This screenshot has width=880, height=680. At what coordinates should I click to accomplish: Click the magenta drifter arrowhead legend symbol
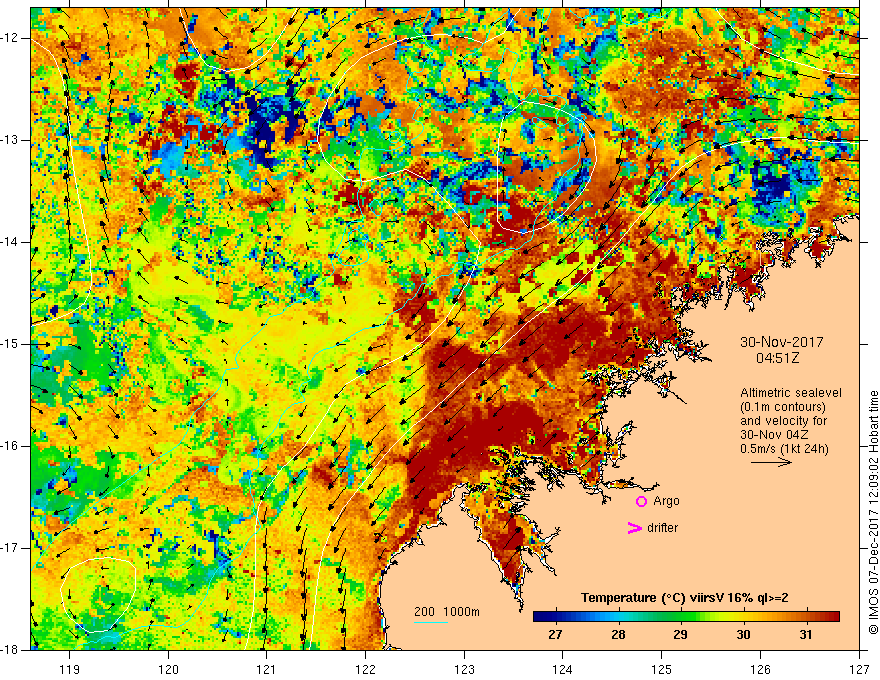[x=634, y=528]
